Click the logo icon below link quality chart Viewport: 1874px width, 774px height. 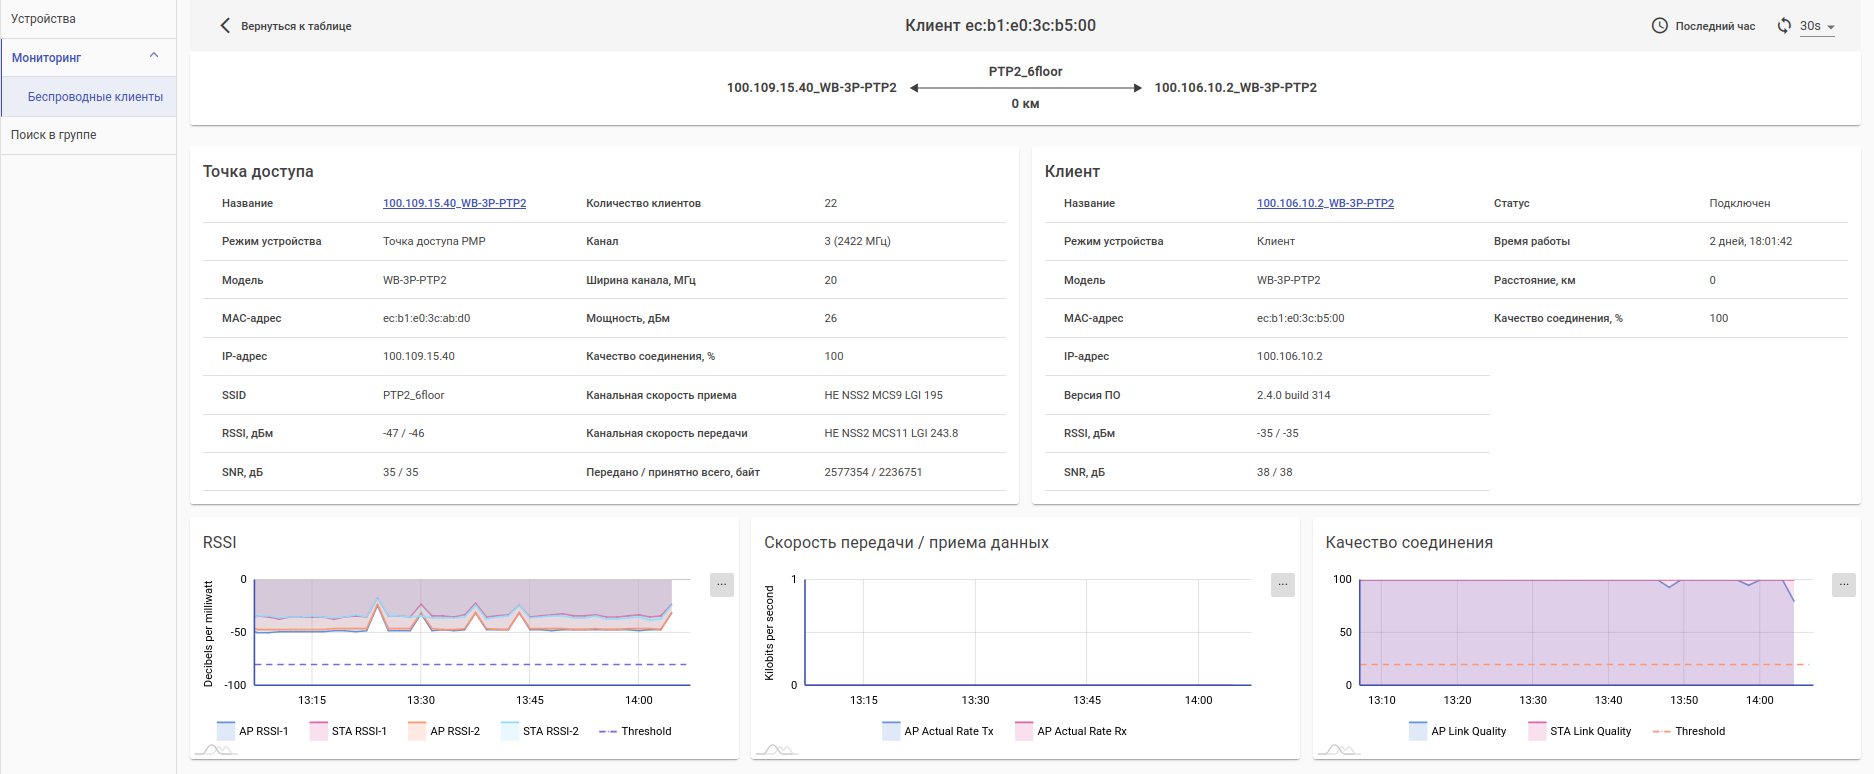pos(1338,749)
